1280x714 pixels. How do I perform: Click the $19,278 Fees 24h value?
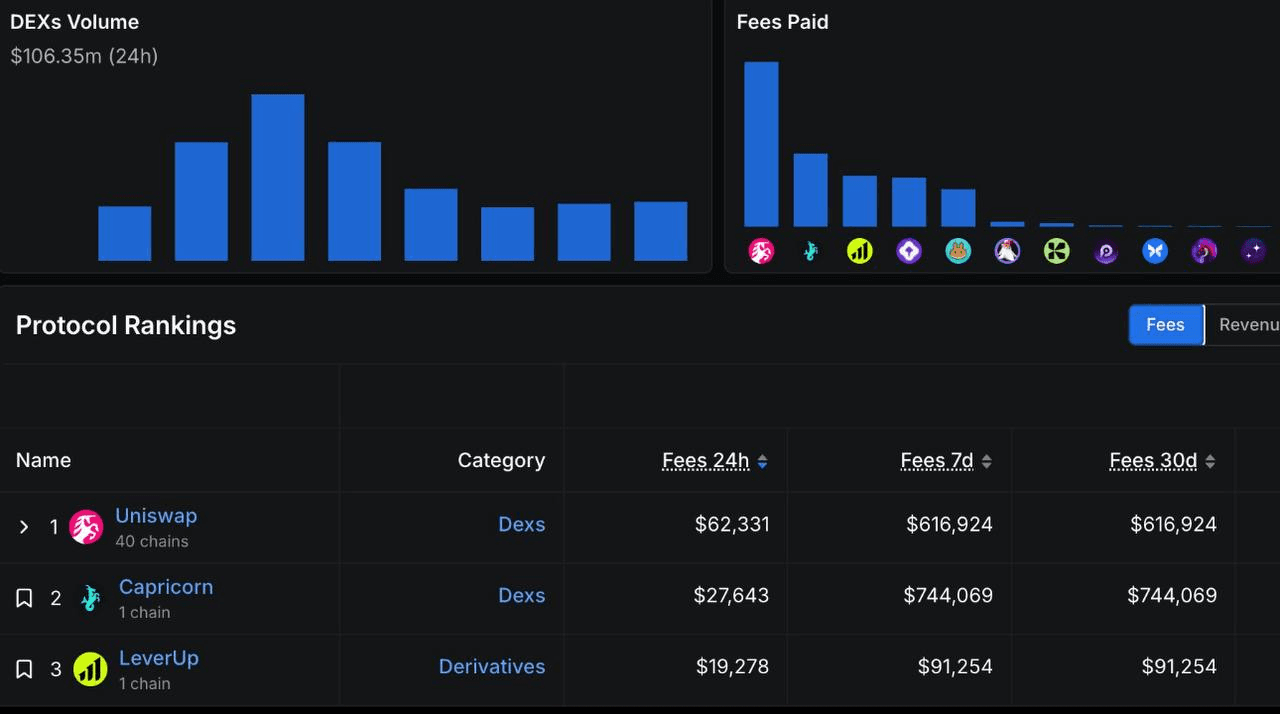(733, 666)
